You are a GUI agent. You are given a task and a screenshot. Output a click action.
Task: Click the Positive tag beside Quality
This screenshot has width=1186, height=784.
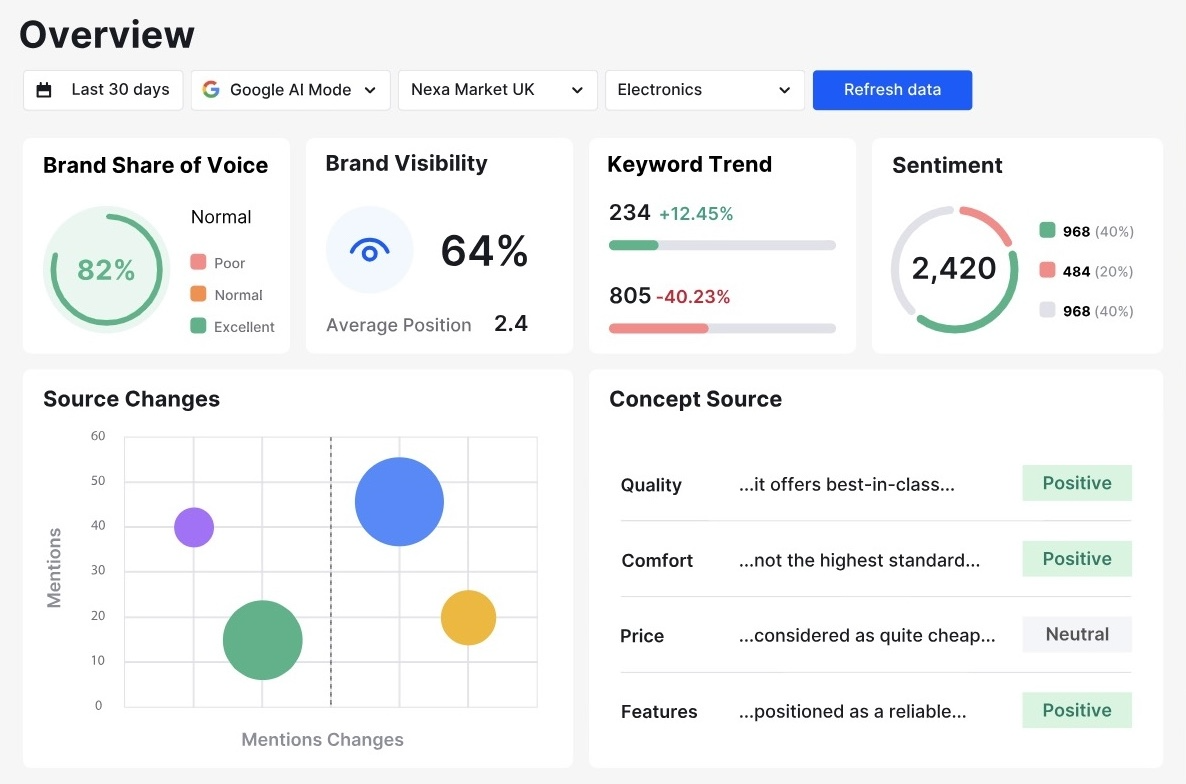[x=1076, y=483]
